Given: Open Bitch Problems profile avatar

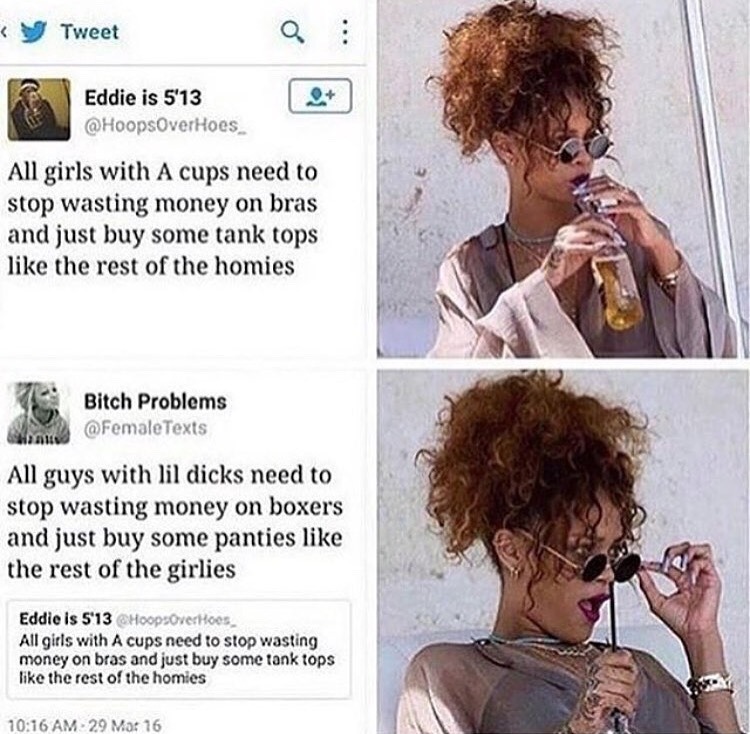Looking at the screenshot, I should pyautogui.click(x=39, y=412).
